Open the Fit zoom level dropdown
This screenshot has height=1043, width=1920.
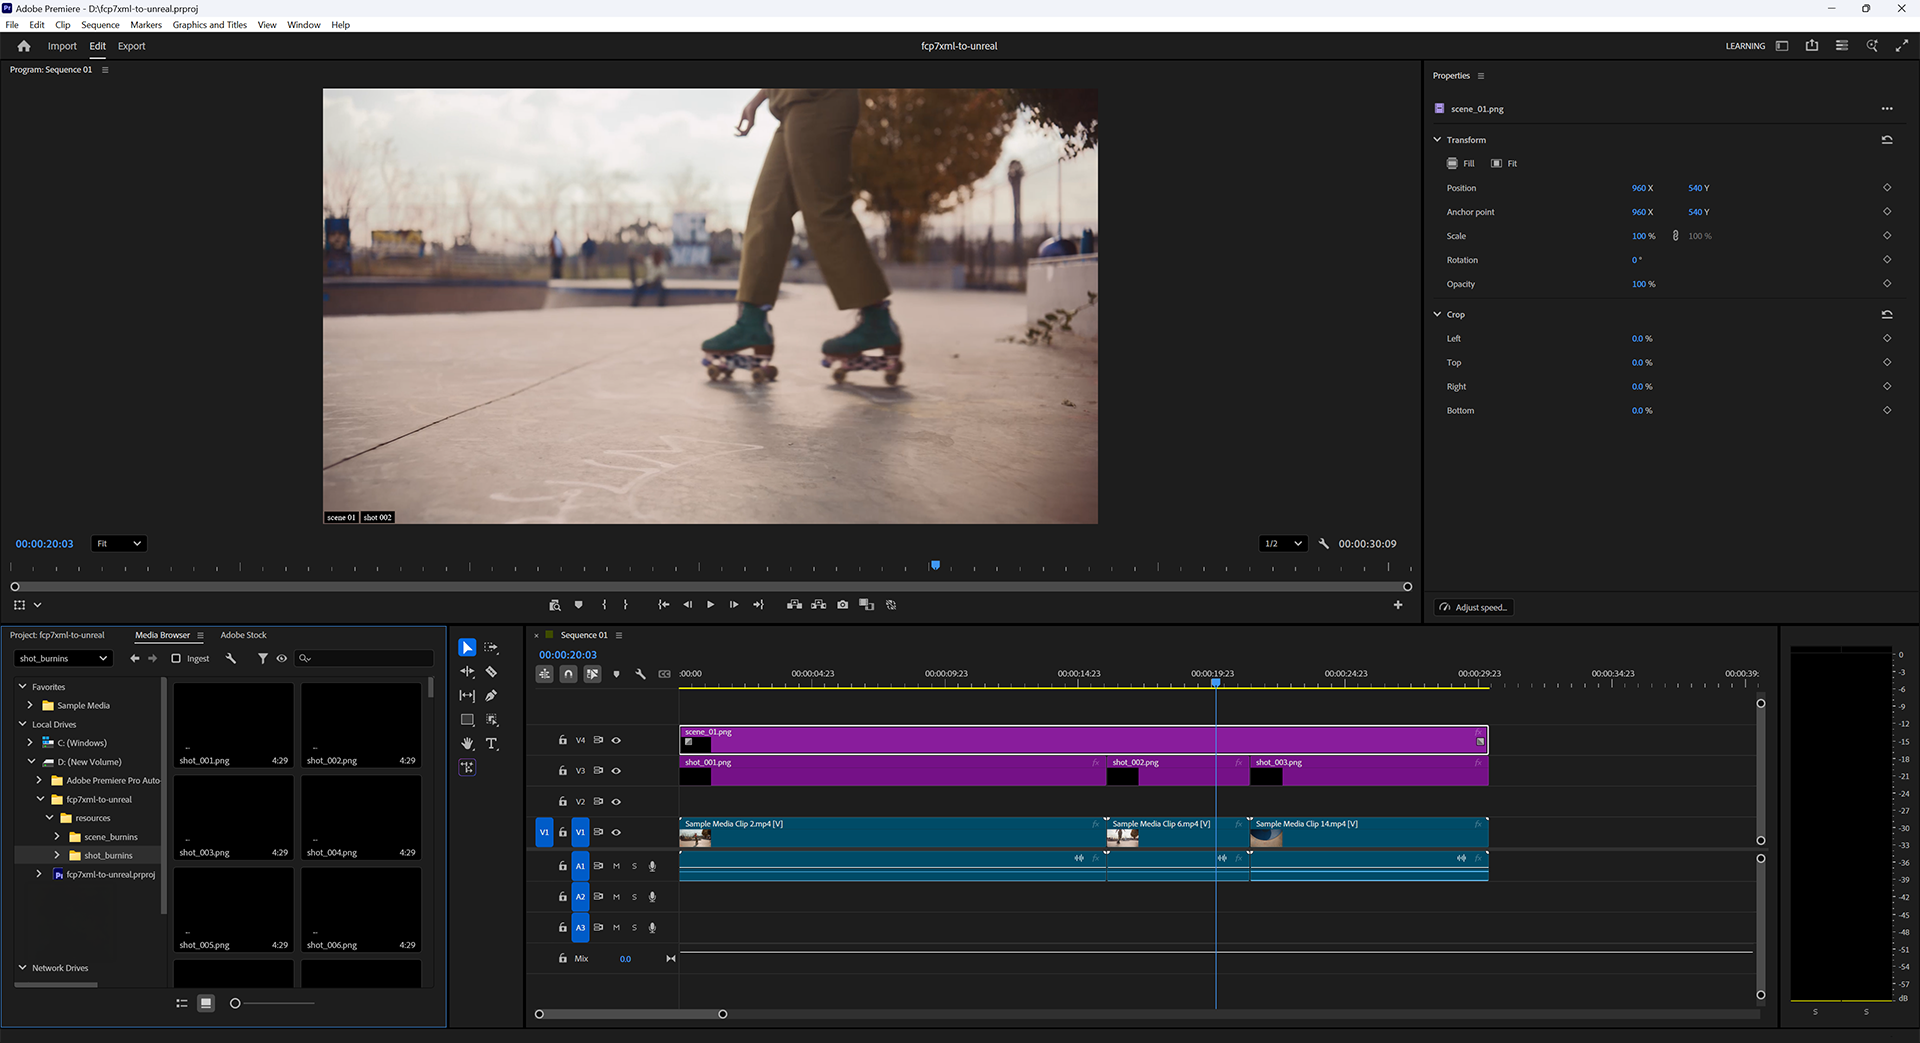point(119,544)
